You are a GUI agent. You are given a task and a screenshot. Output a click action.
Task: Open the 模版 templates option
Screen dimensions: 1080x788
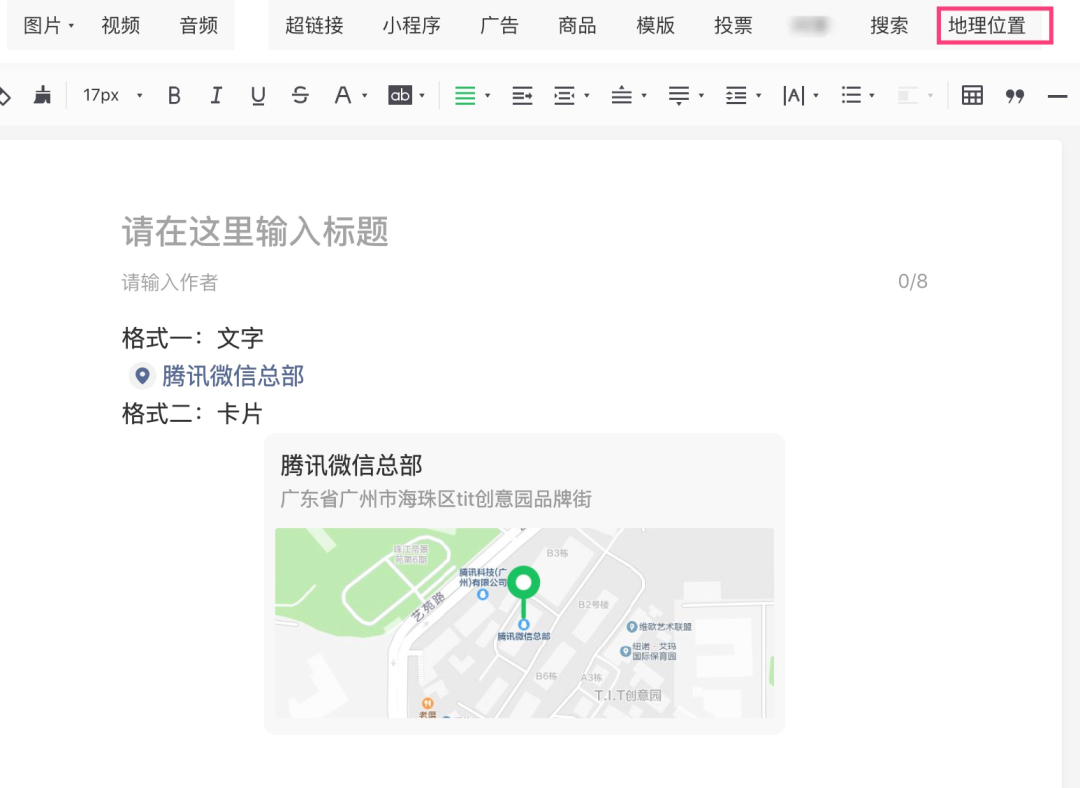656,25
